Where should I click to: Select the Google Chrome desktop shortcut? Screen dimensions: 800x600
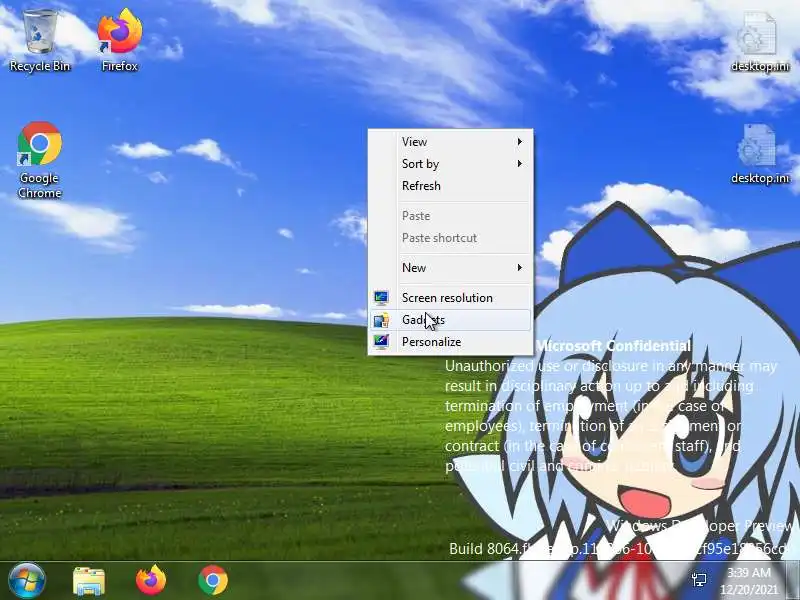(40, 160)
